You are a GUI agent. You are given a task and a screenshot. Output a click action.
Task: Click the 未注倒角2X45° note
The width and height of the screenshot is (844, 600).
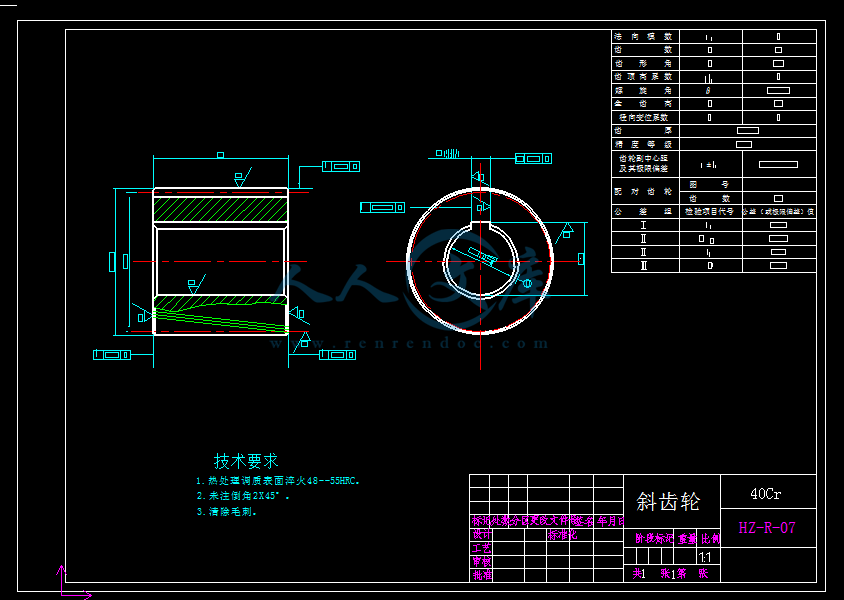pos(243,496)
